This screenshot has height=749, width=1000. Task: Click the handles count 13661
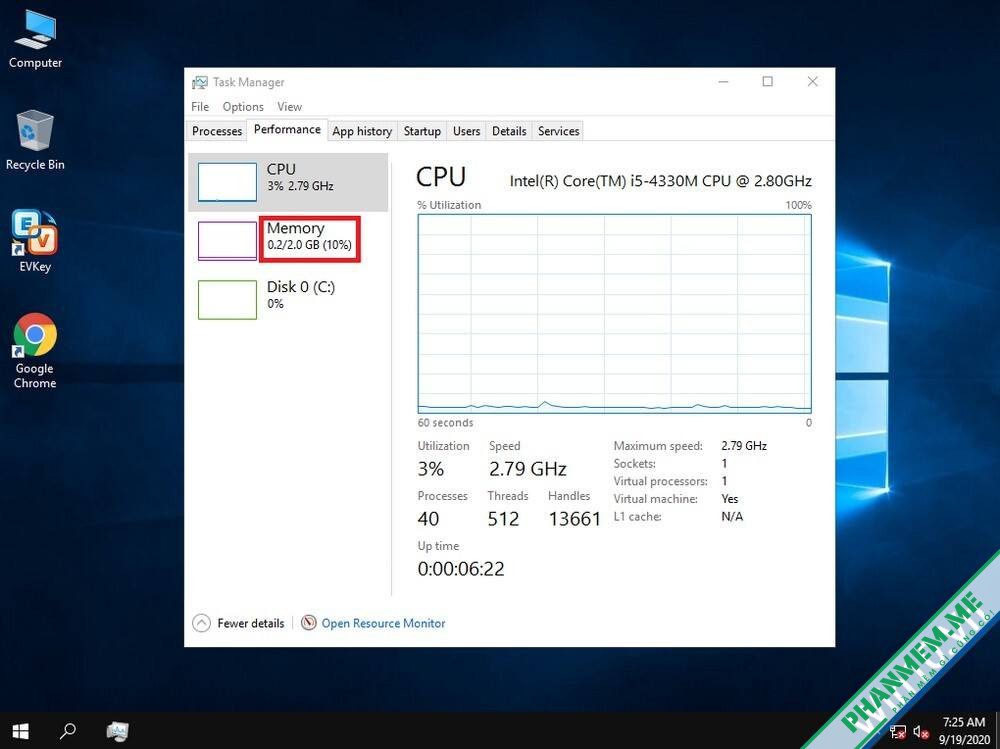tap(575, 519)
